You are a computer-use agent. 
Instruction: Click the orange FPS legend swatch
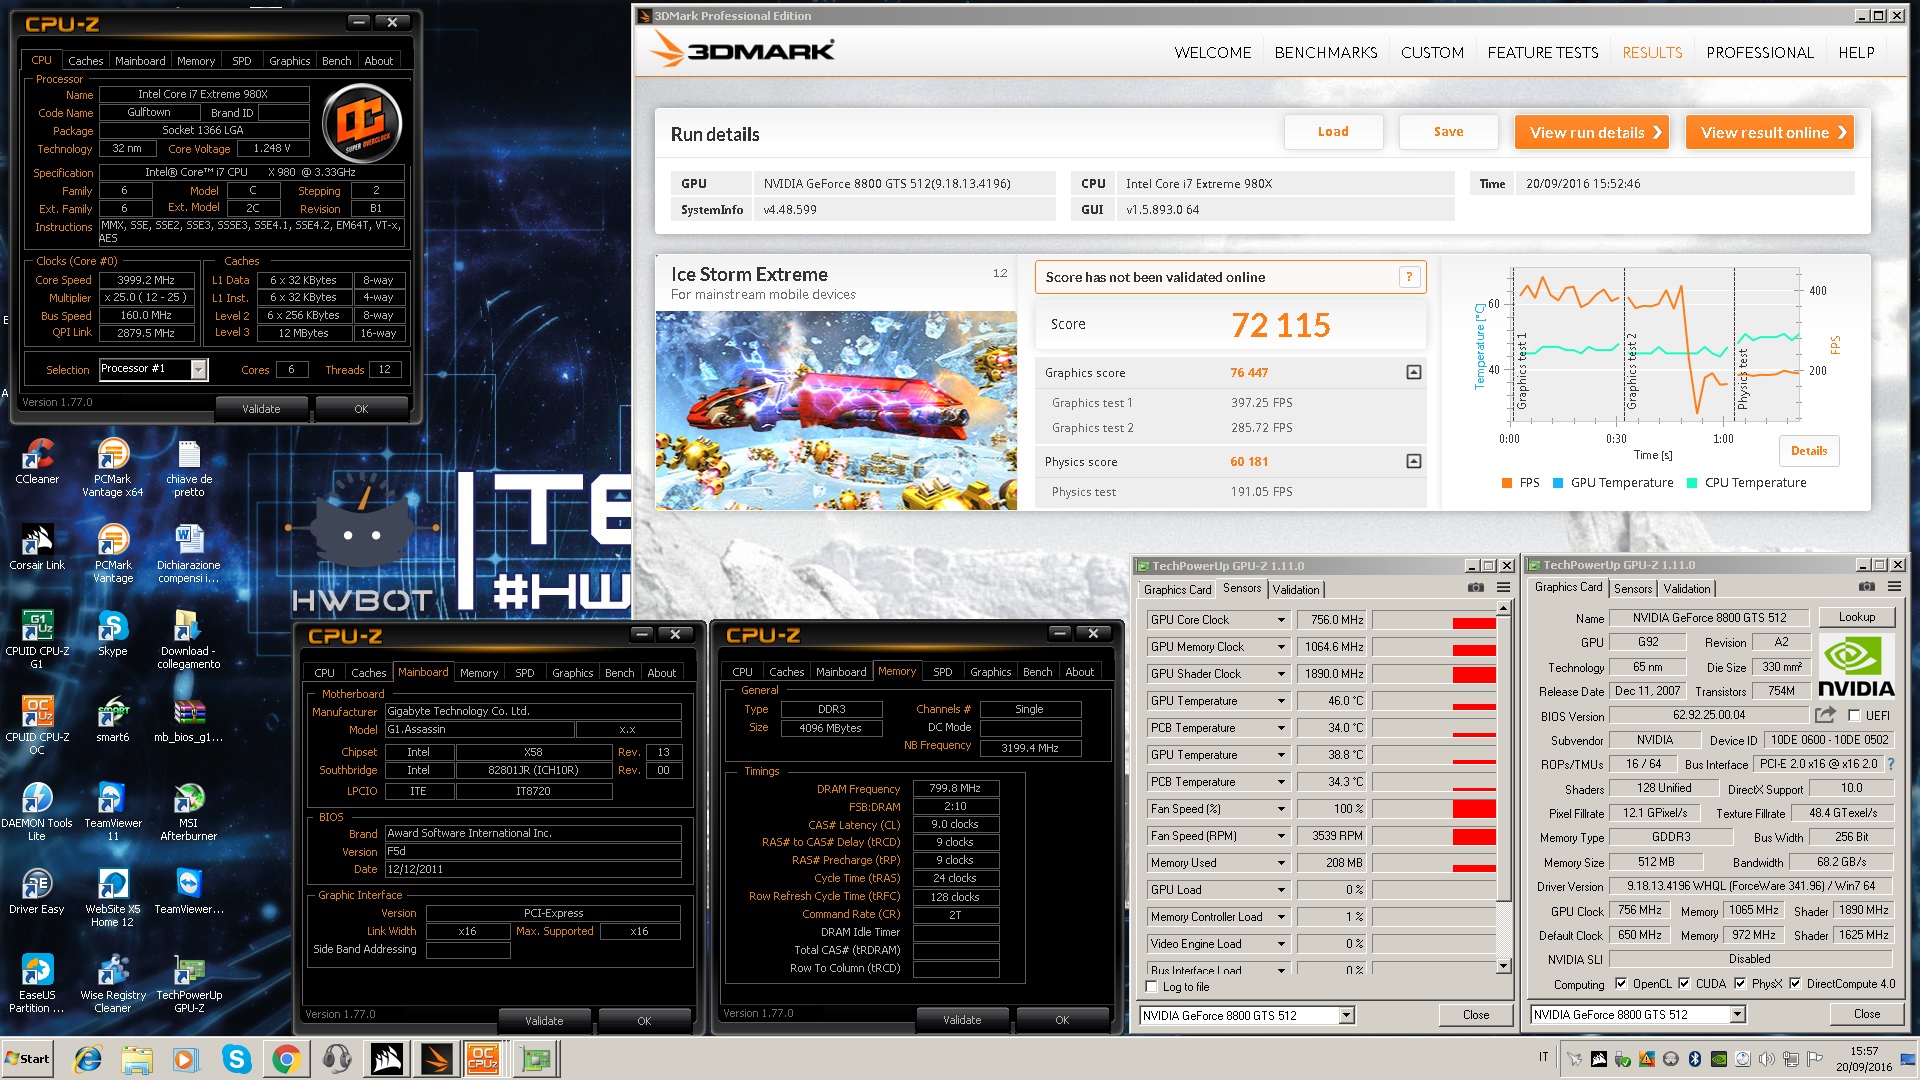click(x=1507, y=483)
